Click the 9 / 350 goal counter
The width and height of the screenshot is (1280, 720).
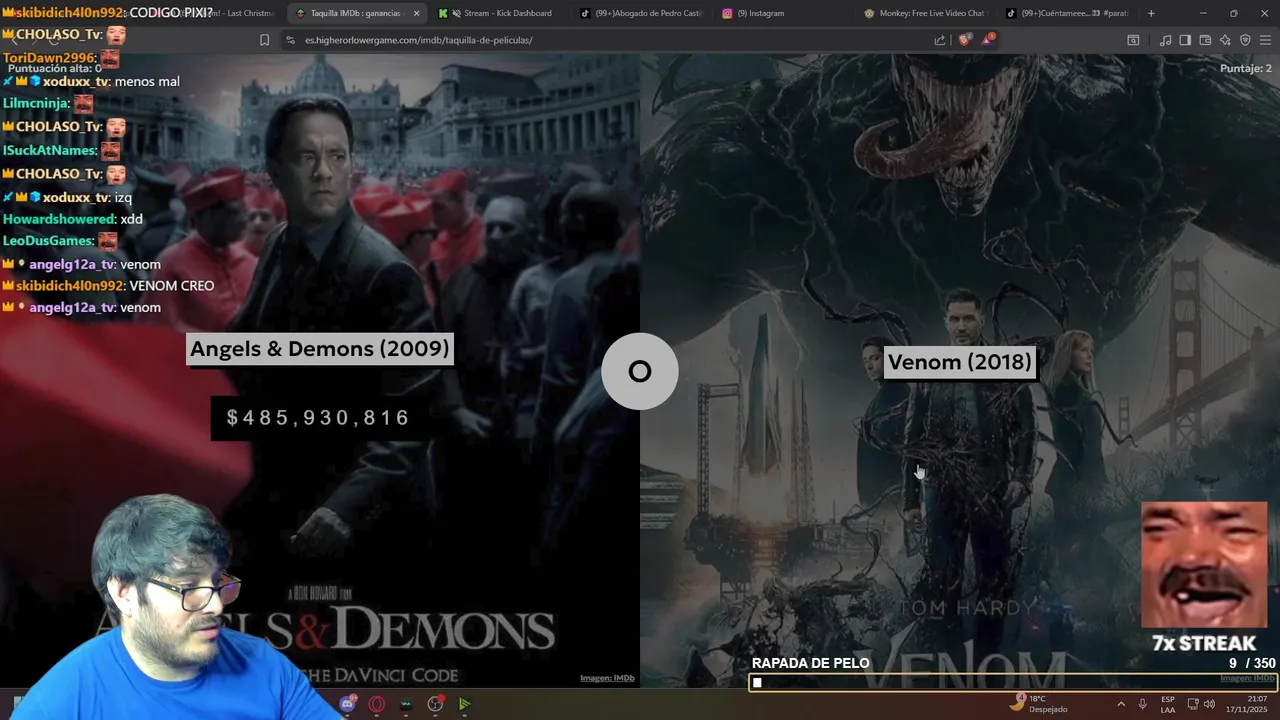tap(1252, 663)
